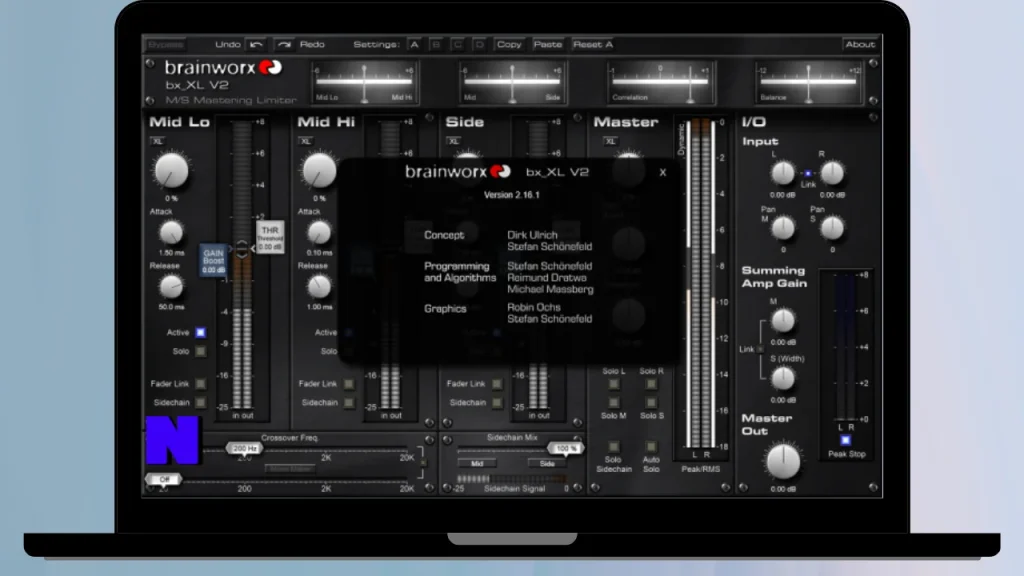This screenshot has height=576, width=1024.
Task: Click the Undo arrow icon
Action: tap(256, 44)
